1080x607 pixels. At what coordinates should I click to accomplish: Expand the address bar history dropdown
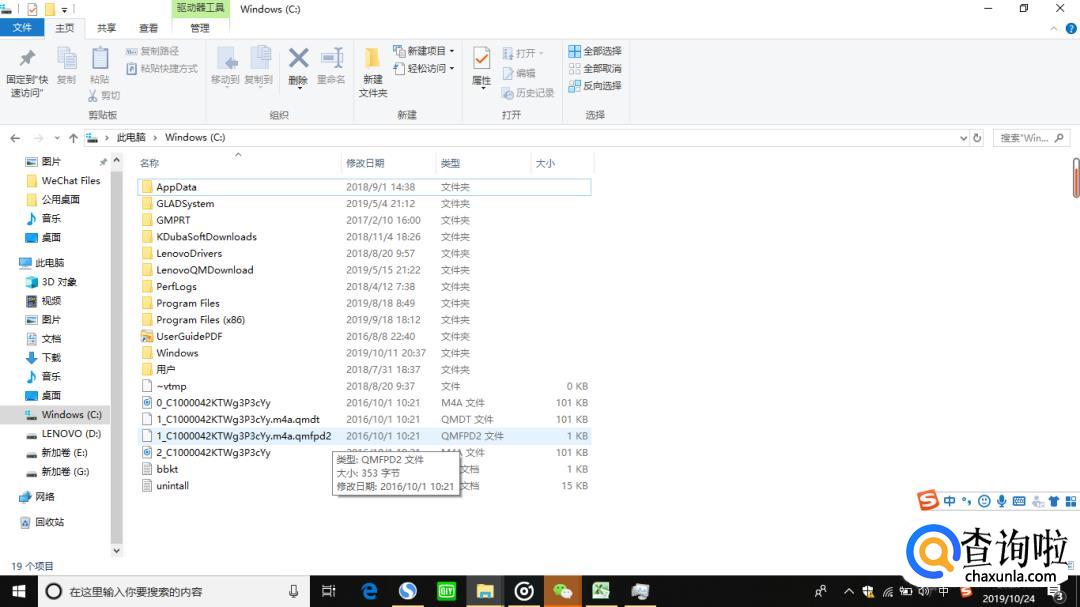coord(963,138)
